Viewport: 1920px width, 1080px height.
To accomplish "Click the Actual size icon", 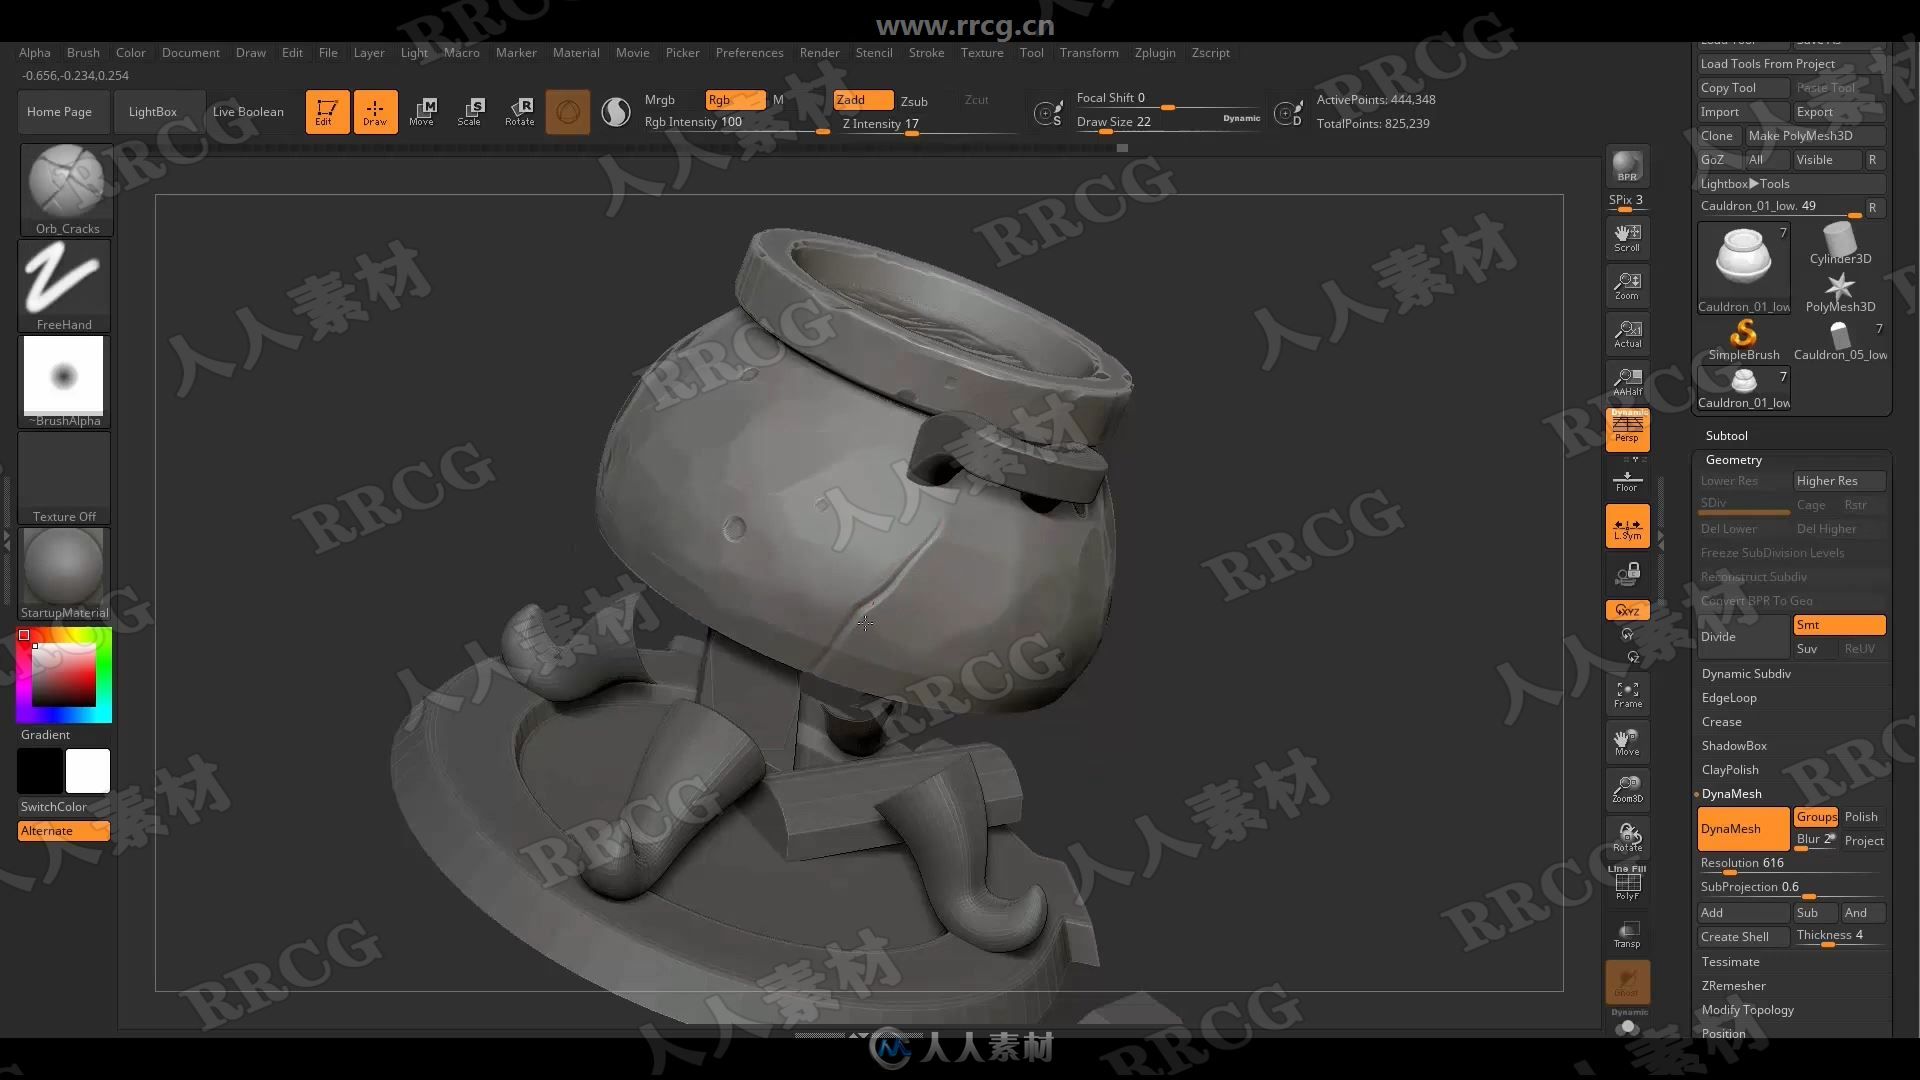I will 1627,334.
